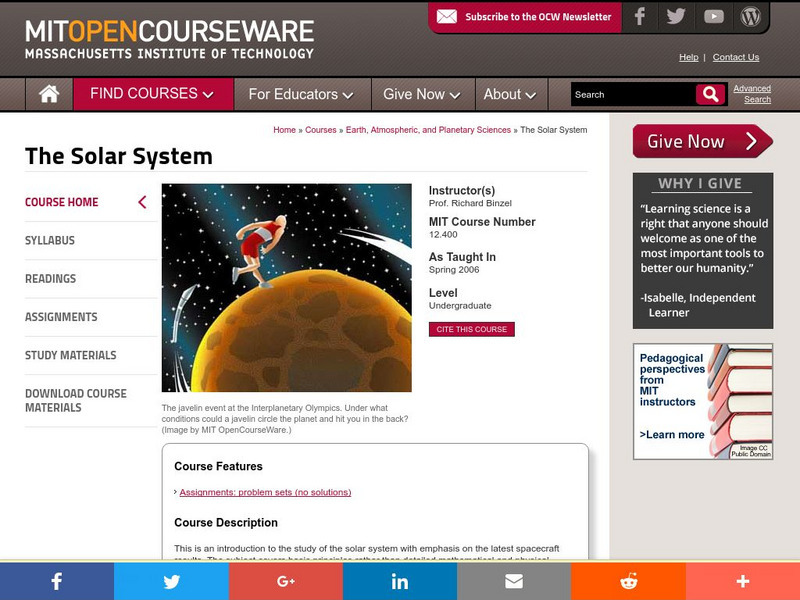Open Earth, Atmospheric, and Planetary Sciences breadcrumb
Image resolution: width=800 pixels, height=600 pixels.
[x=428, y=130]
